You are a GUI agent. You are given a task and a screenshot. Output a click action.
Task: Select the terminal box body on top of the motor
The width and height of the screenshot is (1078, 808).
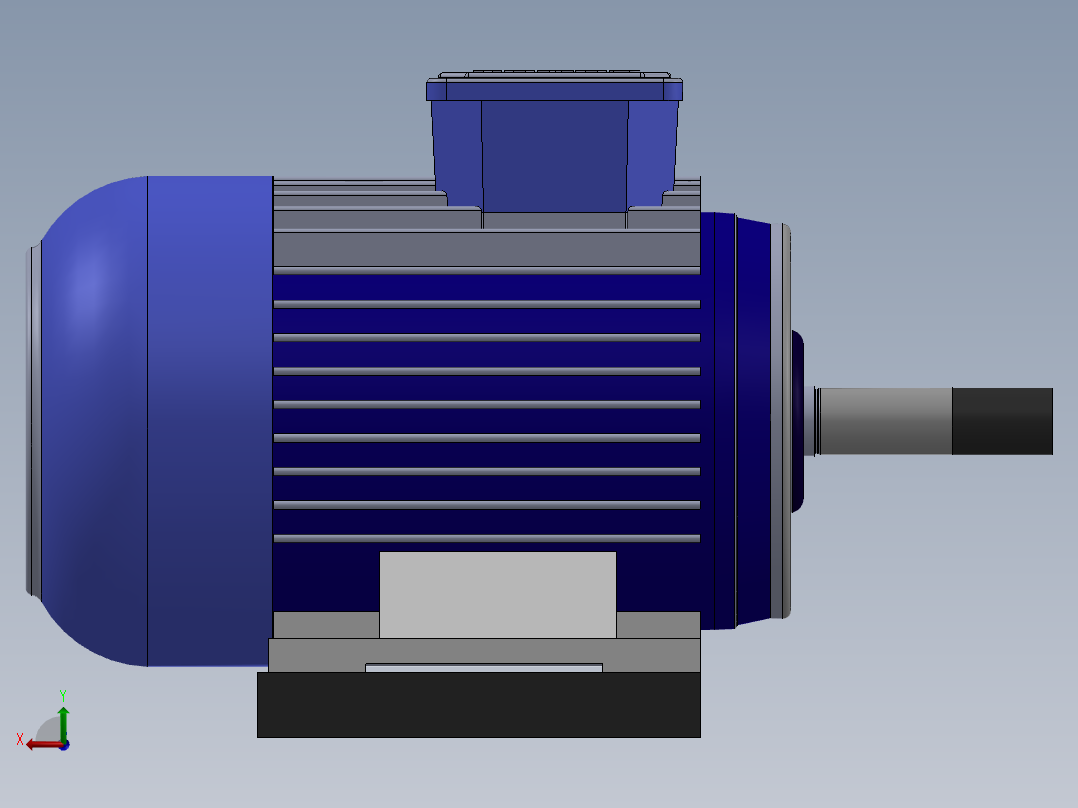point(554,155)
